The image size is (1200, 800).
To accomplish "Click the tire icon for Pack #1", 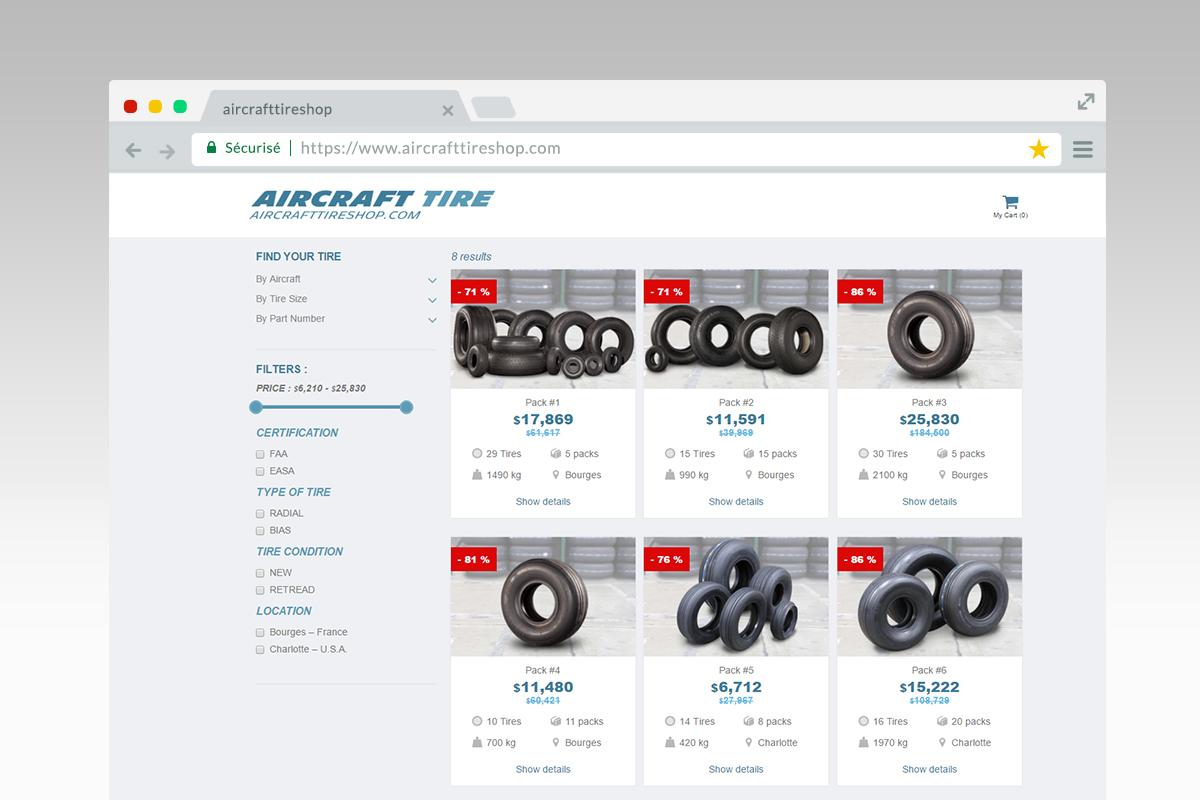I will point(477,453).
